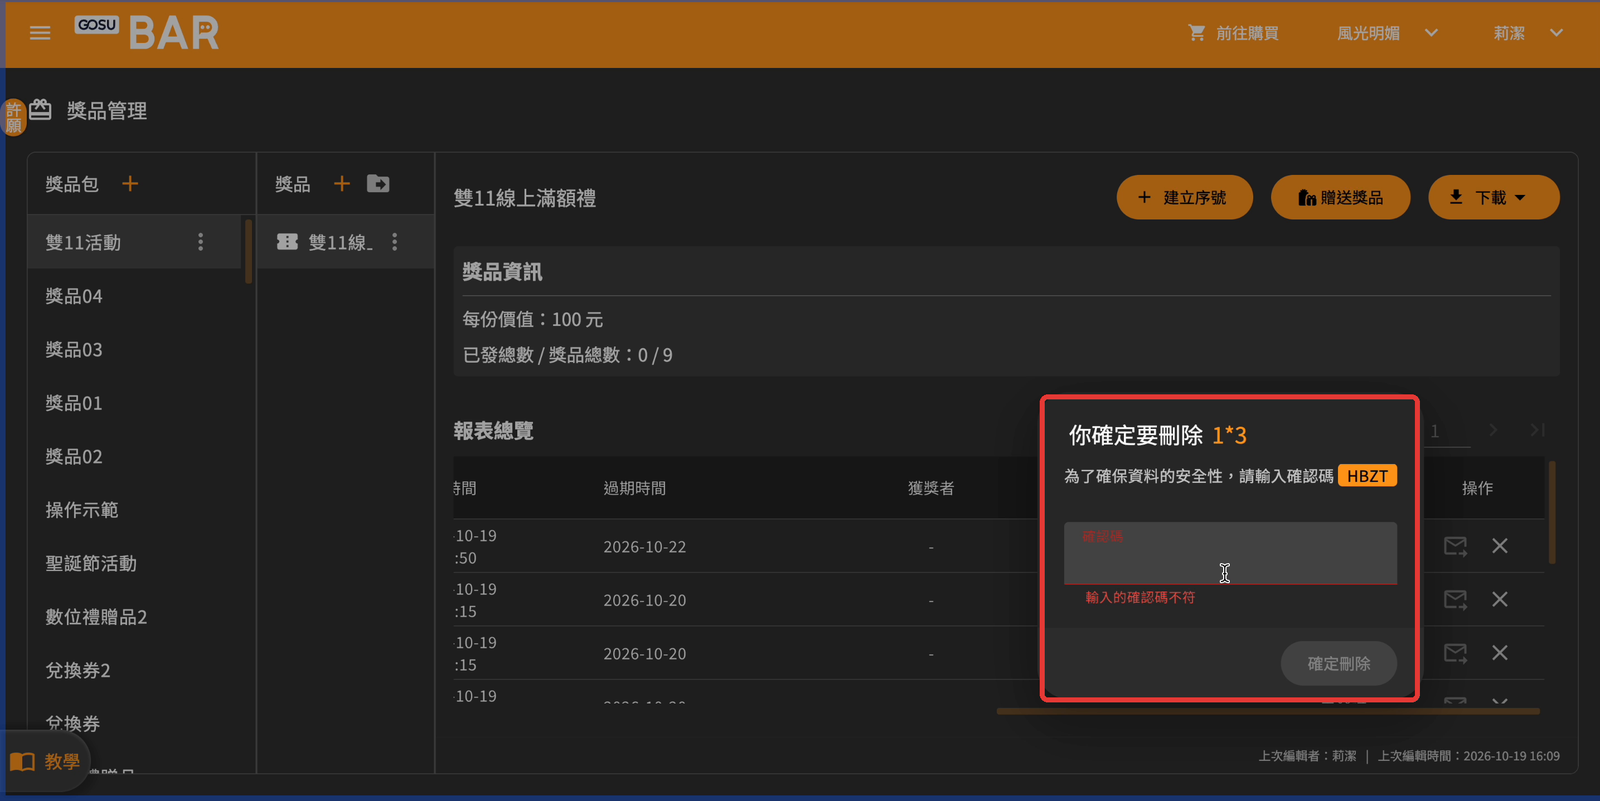The image size is (1600, 801).
Task: Open the three-dot menu for the 雙11線 prize
Action: point(395,242)
